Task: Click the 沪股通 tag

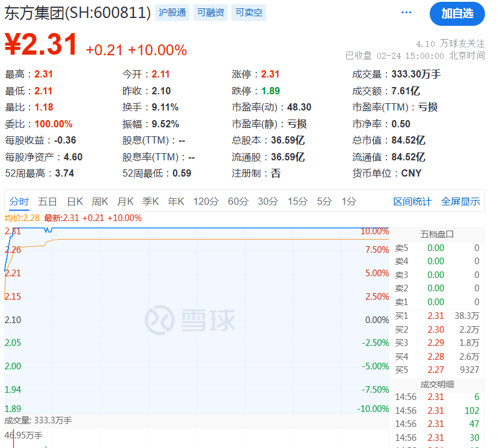Action: [x=172, y=13]
